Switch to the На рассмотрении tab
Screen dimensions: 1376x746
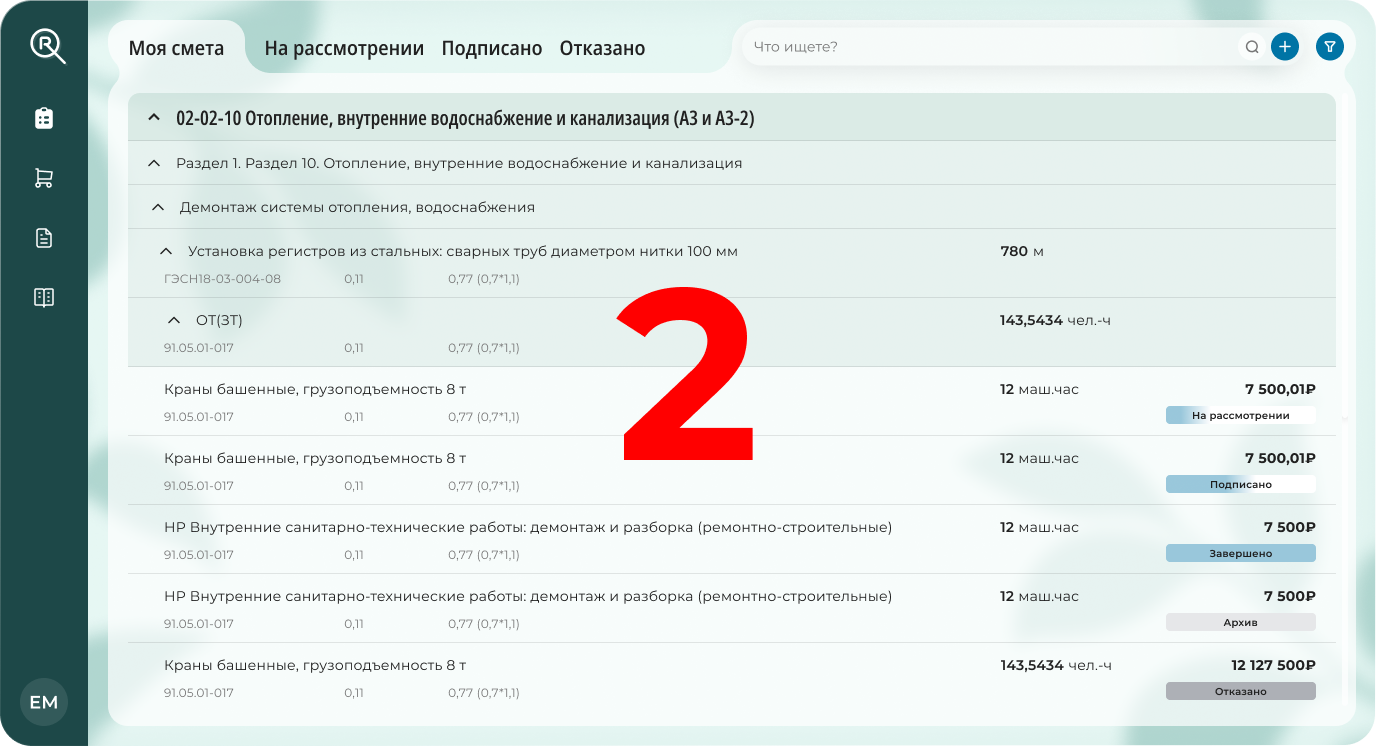(x=342, y=47)
